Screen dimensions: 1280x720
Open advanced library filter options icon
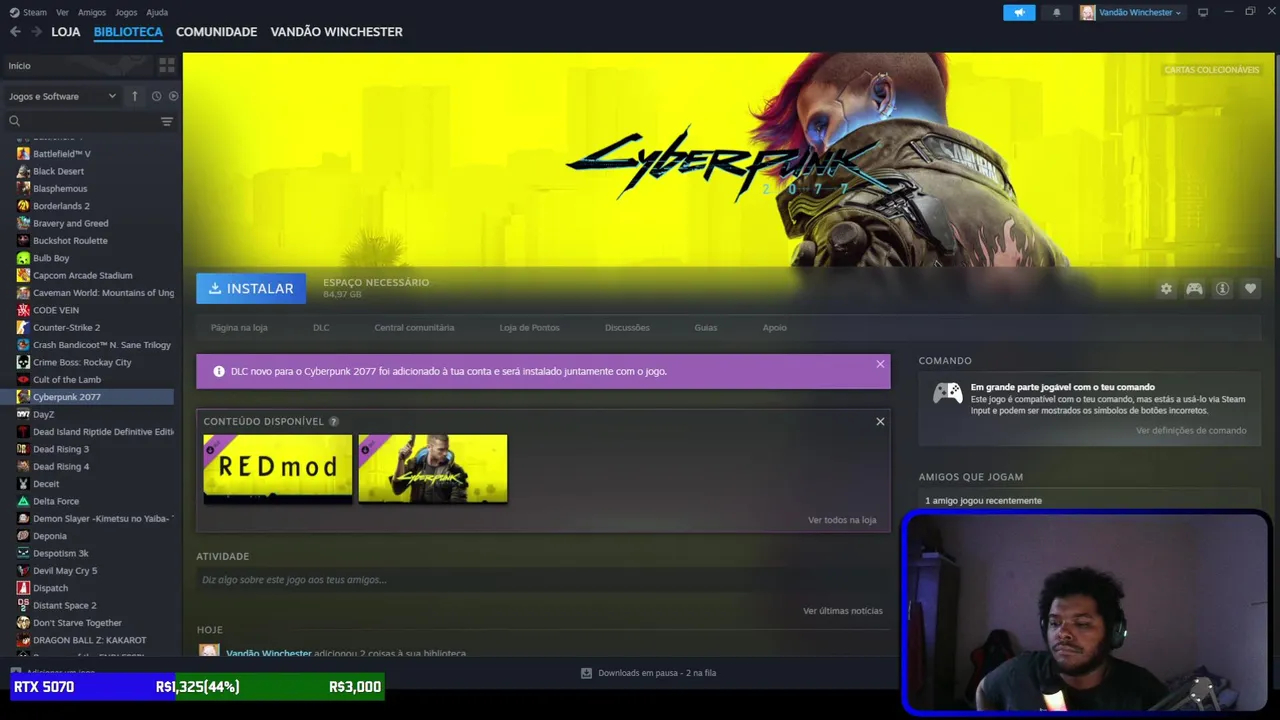(167, 121)
